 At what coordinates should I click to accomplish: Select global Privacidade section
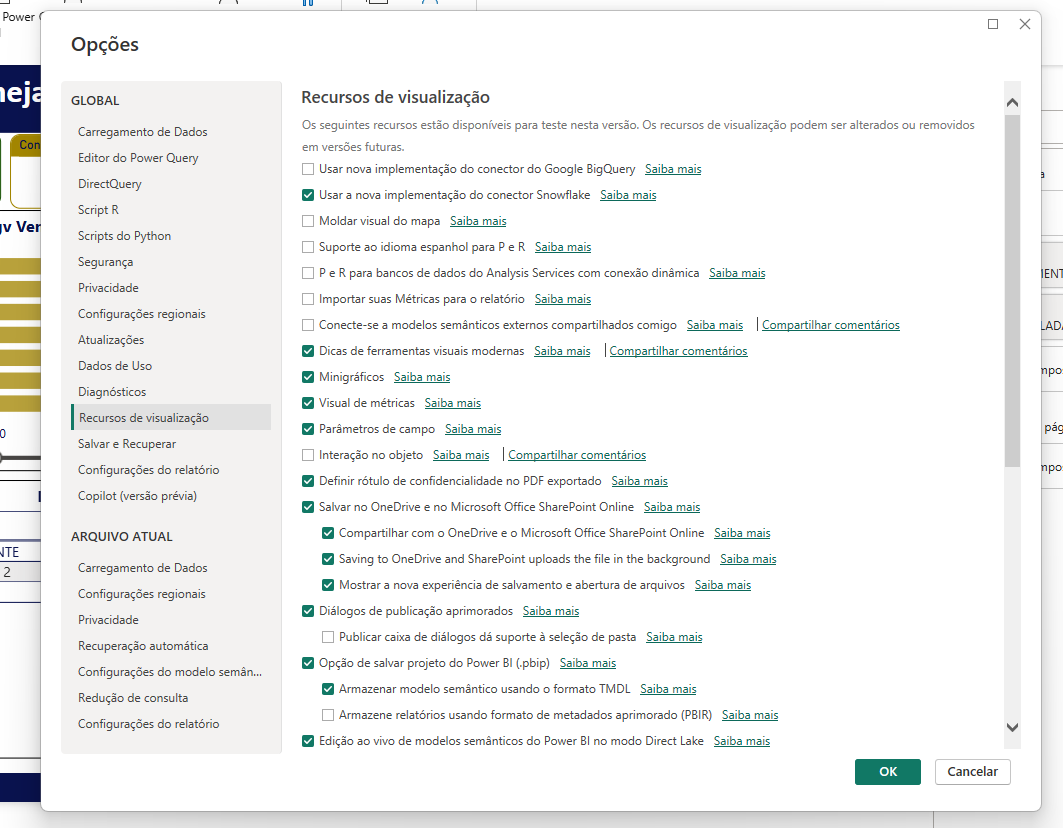pos(171,288)
